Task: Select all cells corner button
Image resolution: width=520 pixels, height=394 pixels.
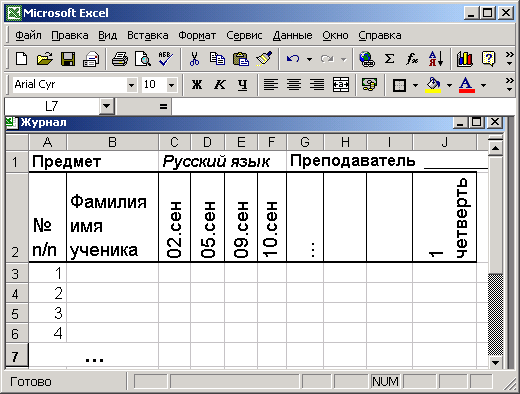Action: coord(17,142)
